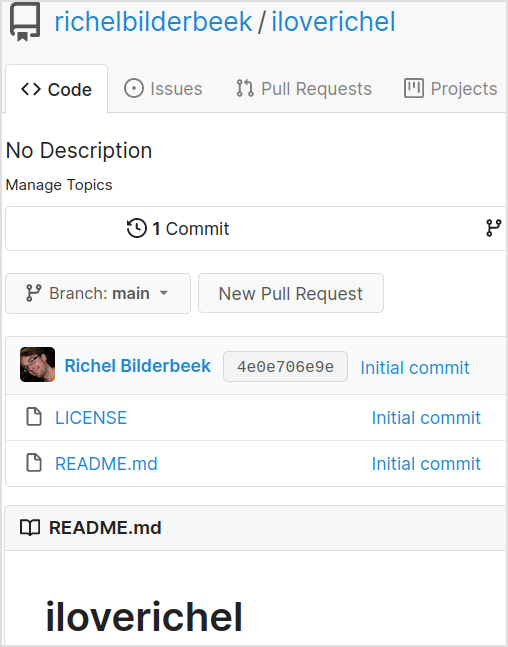Click the New Pull Request button
Viewport: 508px width, 647px height.
click(x=291, y=293)
